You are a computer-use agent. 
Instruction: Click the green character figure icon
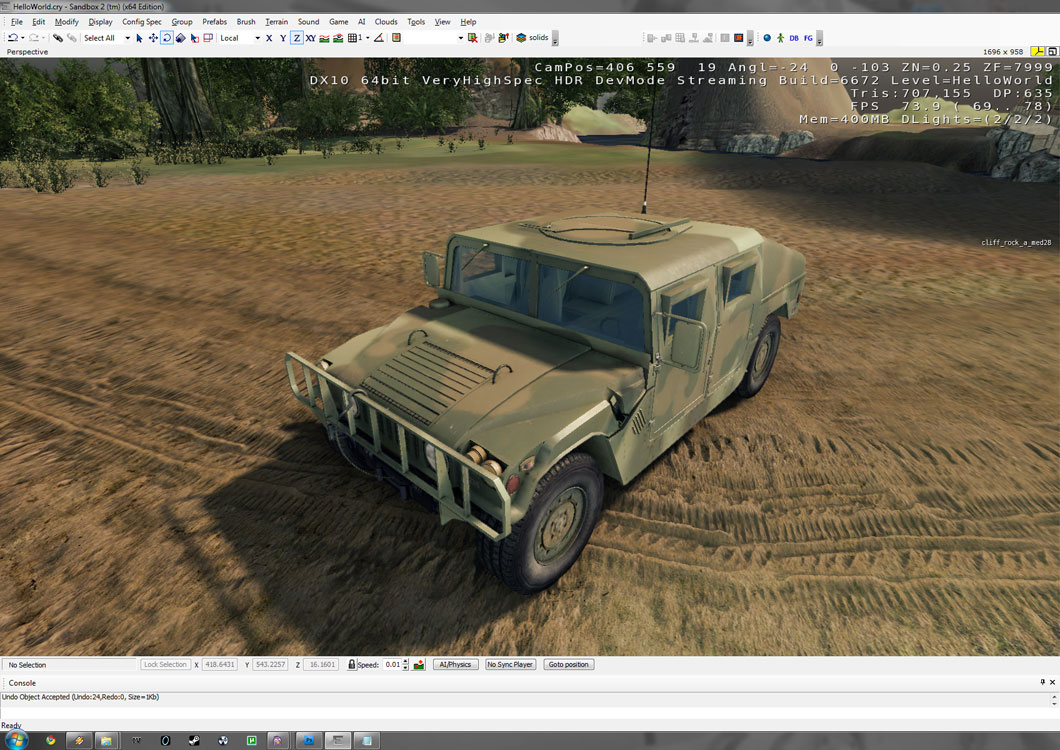780,38
